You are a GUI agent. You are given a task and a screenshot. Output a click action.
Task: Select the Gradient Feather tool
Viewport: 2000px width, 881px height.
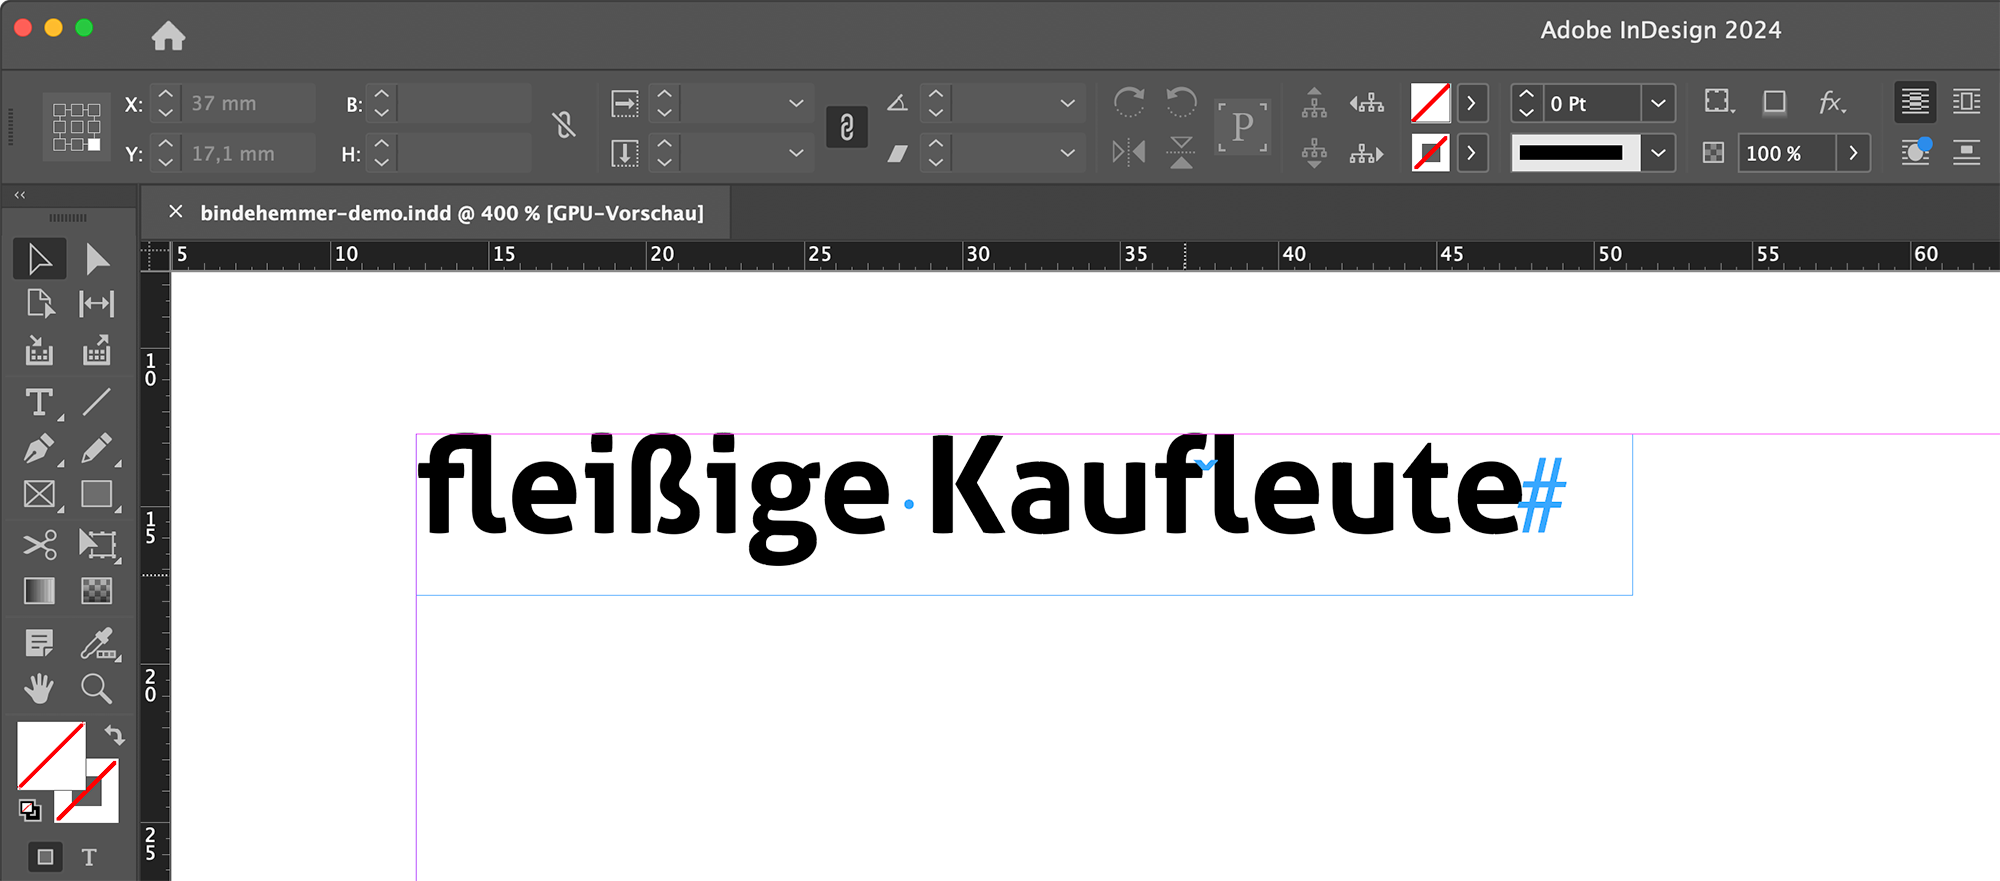[97, 591]
